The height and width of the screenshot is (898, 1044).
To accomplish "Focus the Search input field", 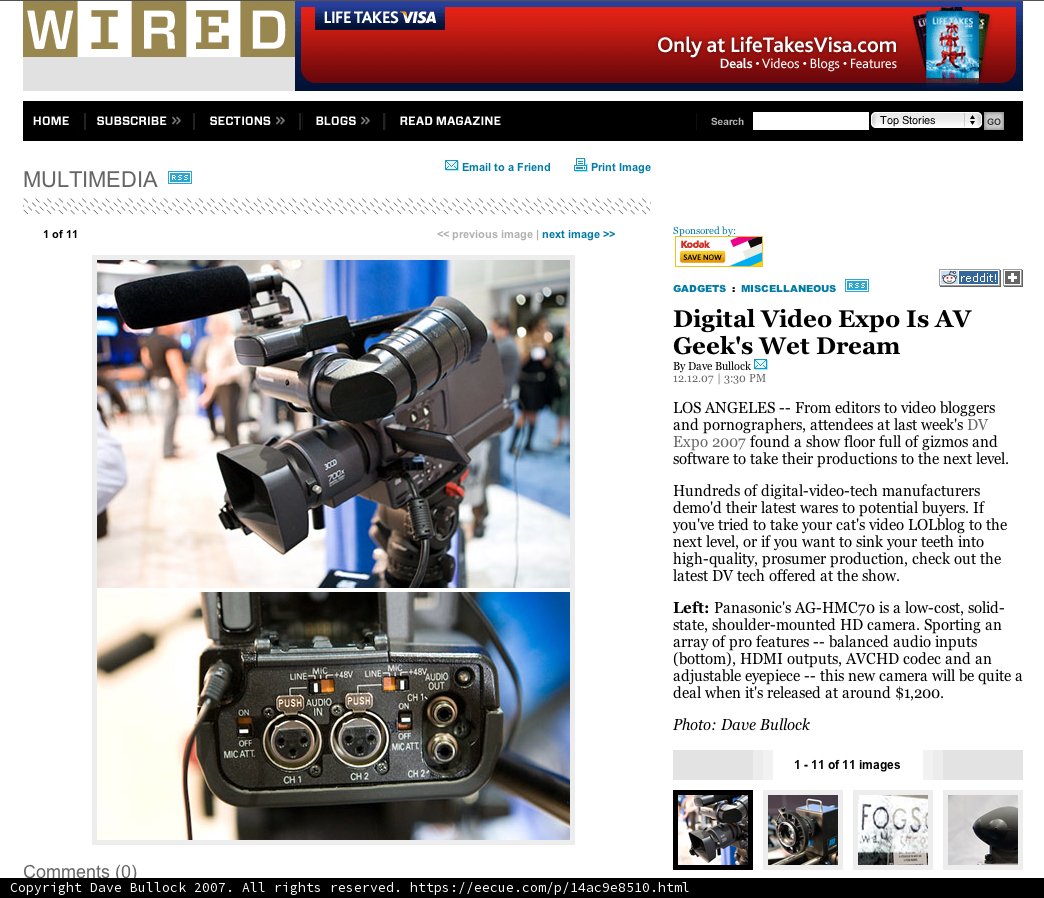I will [x=810, y=120].
